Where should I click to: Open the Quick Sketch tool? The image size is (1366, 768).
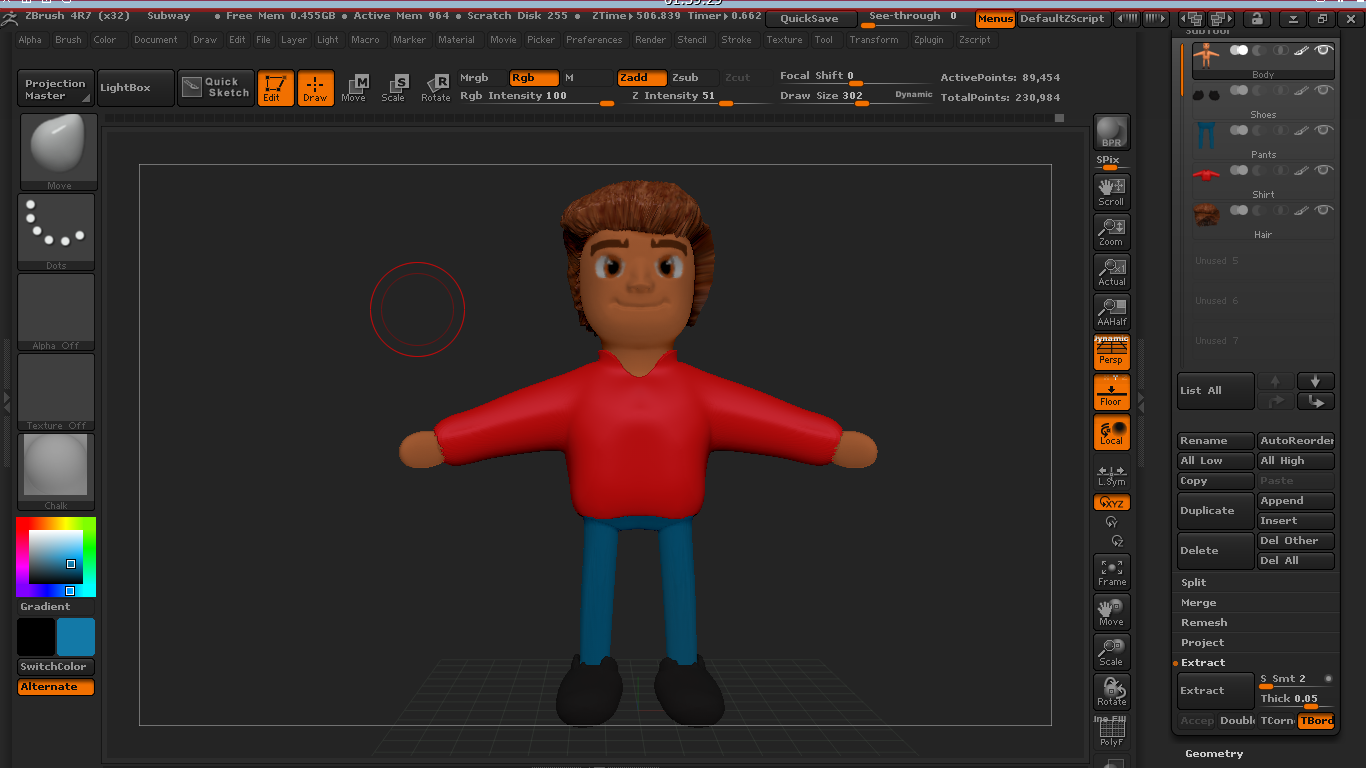[x=216, y=88]
